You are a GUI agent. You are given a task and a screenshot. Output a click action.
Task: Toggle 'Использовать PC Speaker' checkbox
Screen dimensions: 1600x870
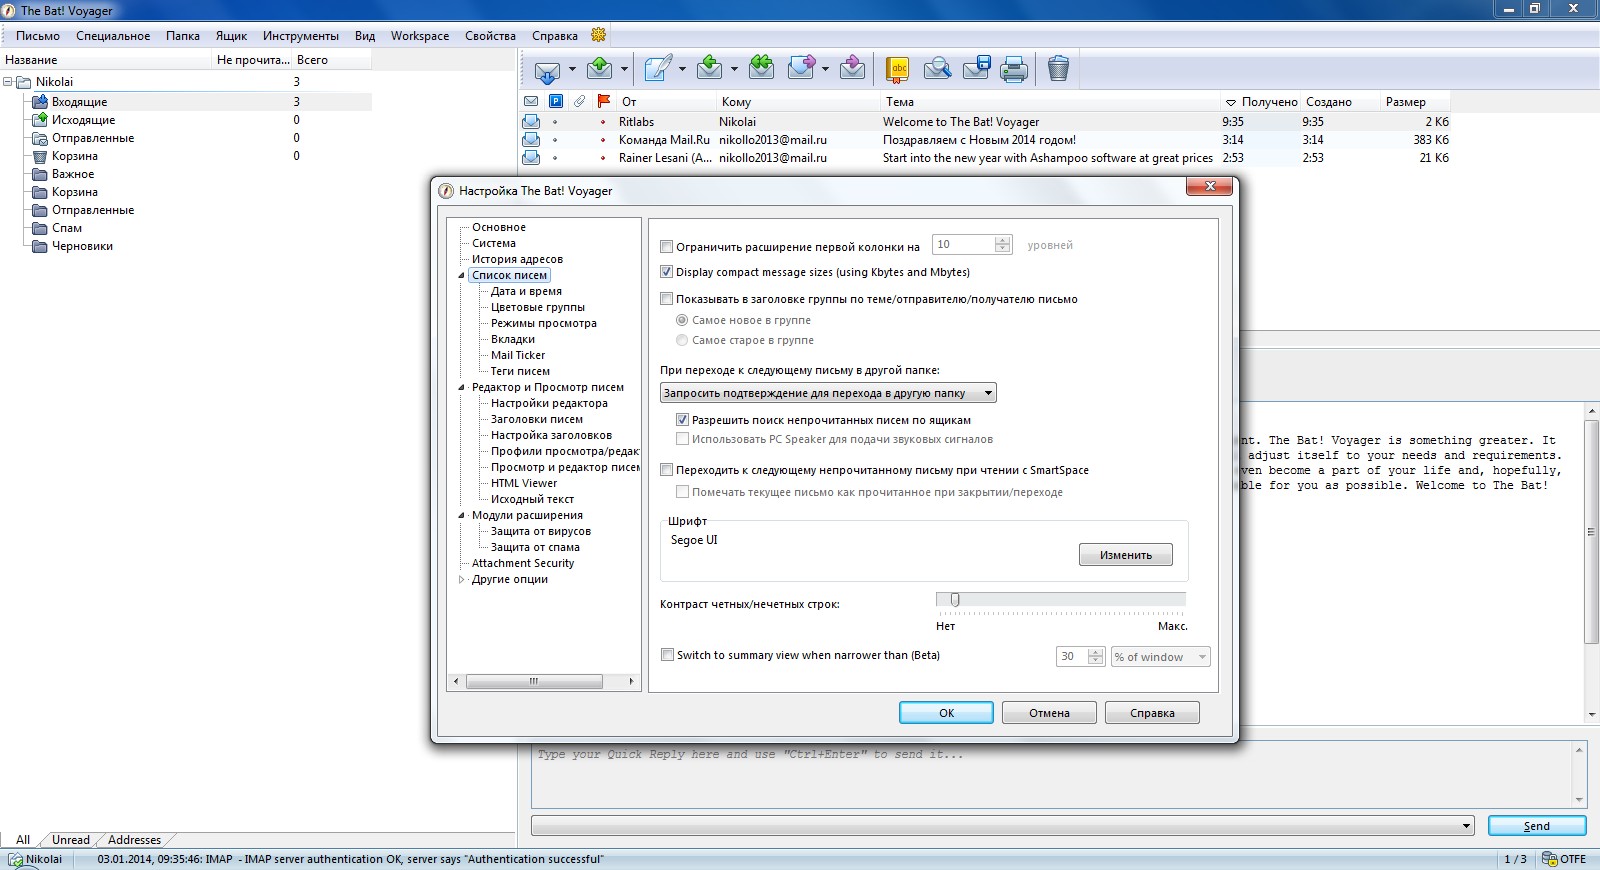[x=683, y=439]
